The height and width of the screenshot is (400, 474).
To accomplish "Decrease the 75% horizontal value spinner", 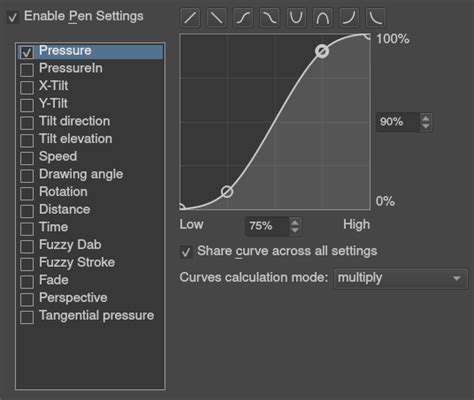I will tap(295, 230).
